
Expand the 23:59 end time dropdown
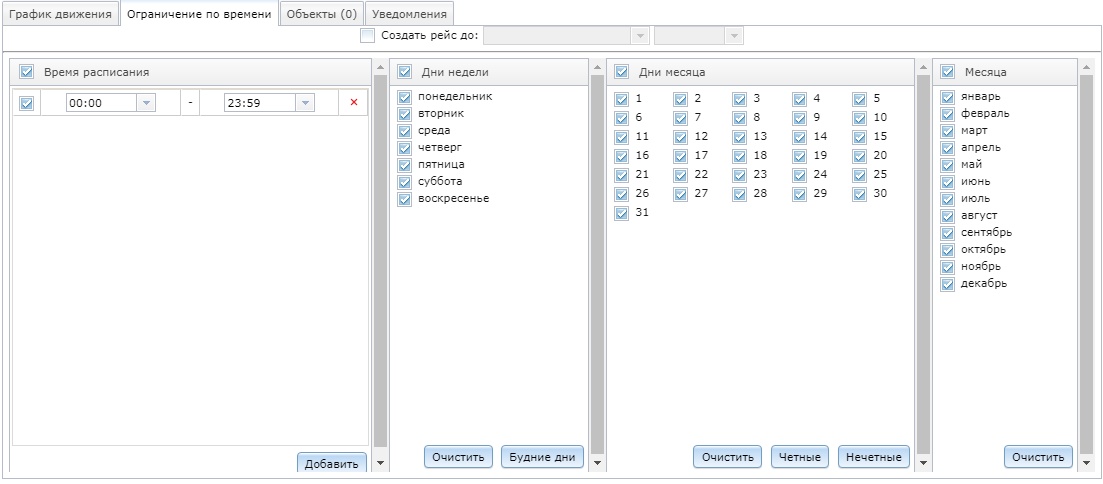305,103
